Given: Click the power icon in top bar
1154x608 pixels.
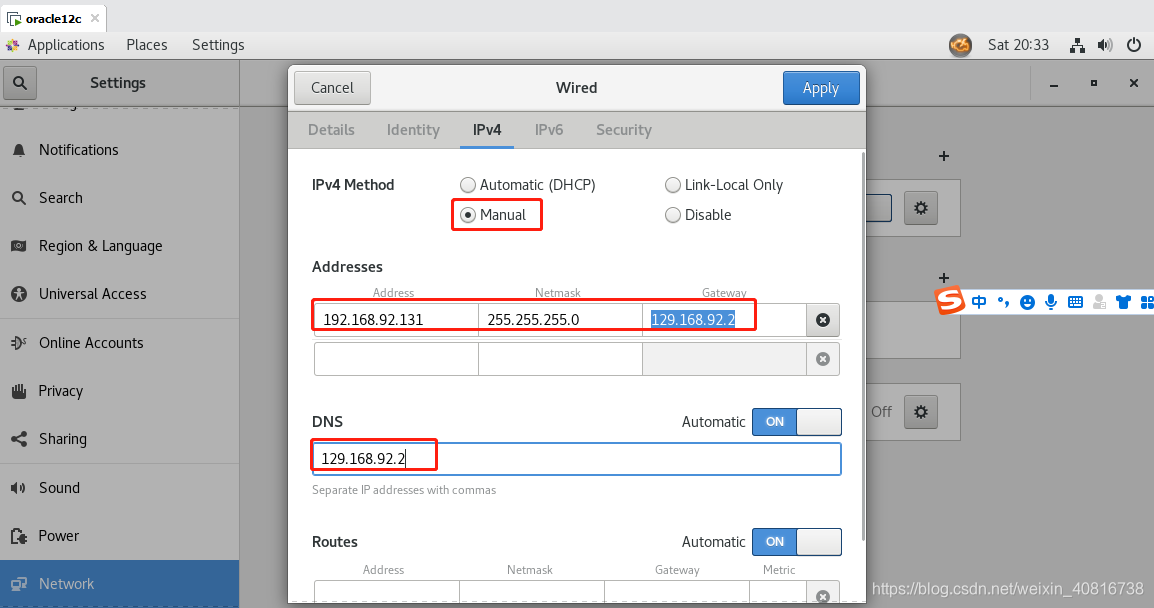Looking at the screenshot, I should click(x=1134, y=45).
